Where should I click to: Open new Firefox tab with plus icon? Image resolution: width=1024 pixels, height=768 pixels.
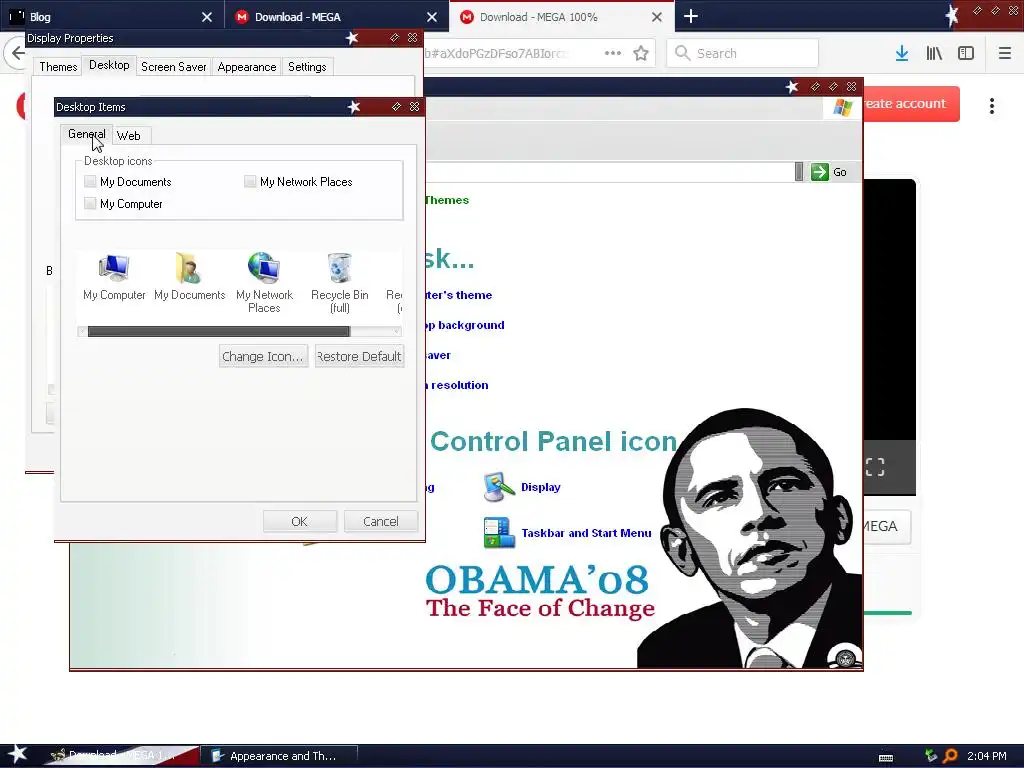(x=691, y=16)
